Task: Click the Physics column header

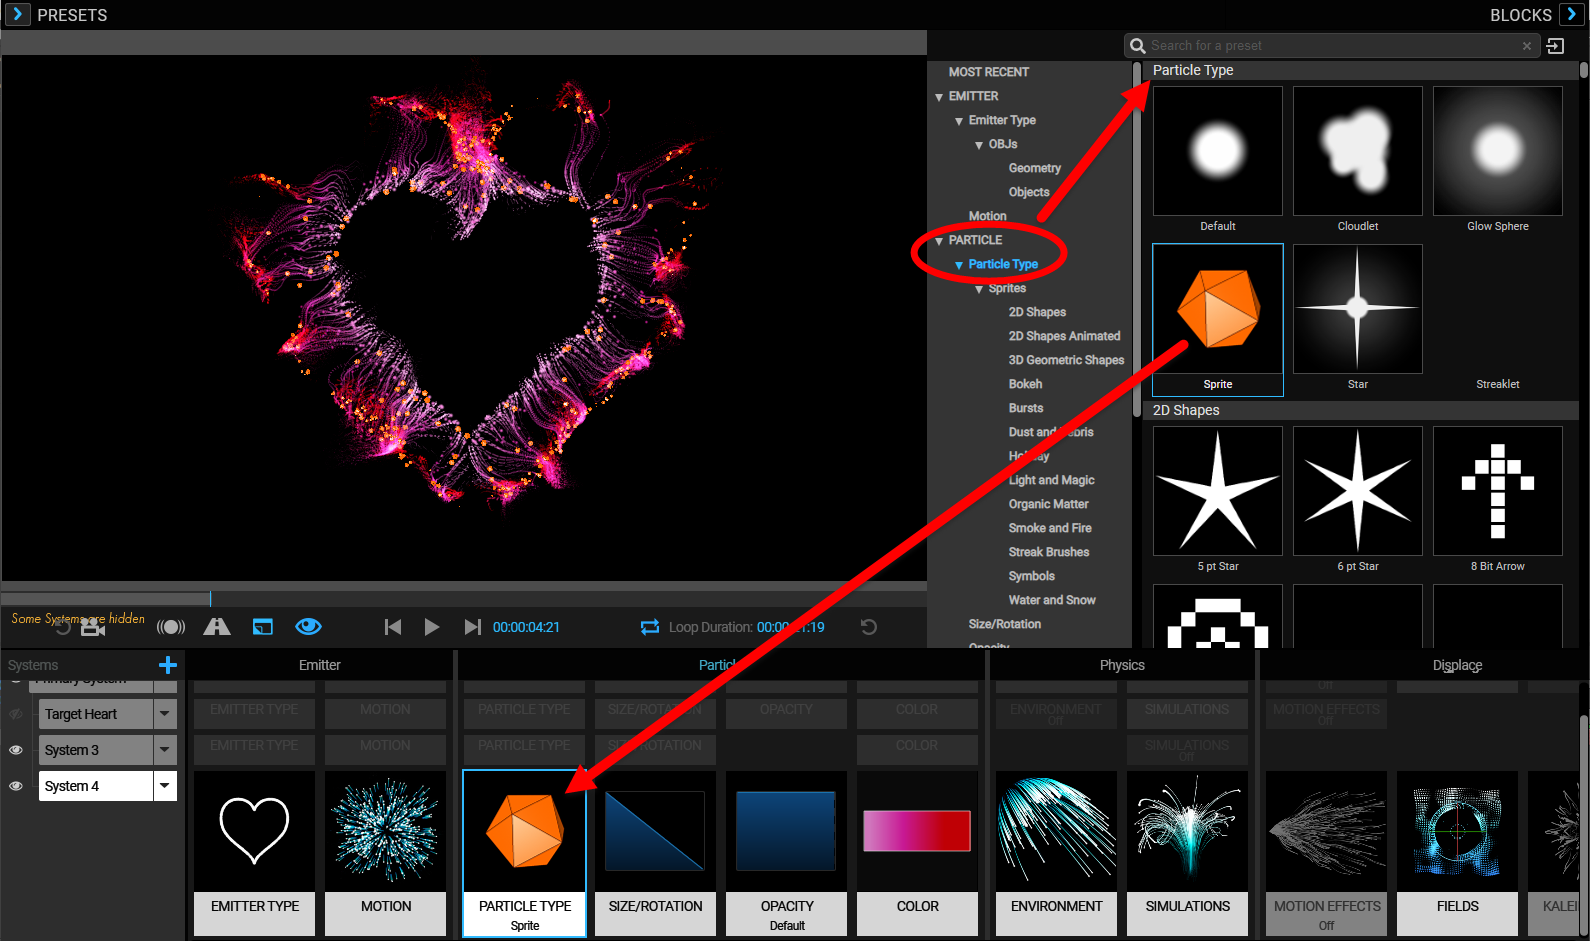Action: [x=1122, y=665]
